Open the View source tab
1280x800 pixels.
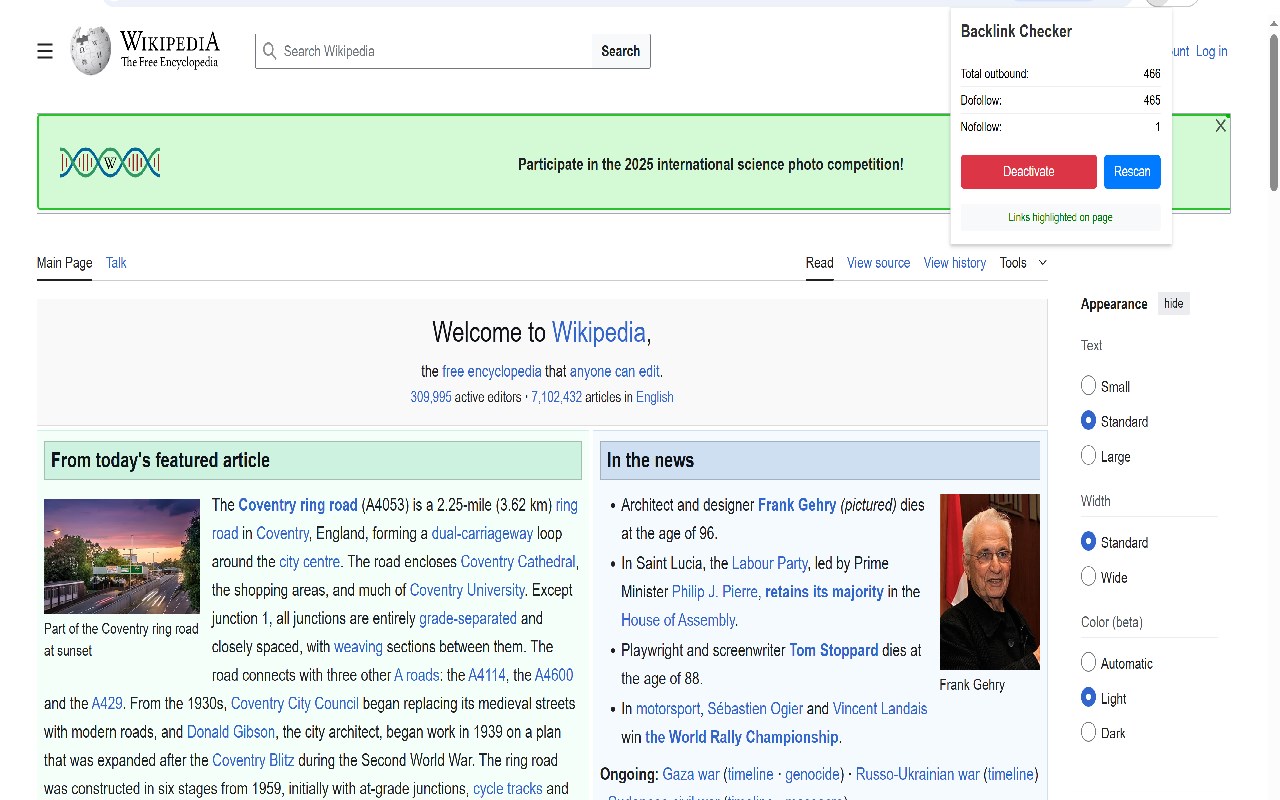click(x=878, y=263)
